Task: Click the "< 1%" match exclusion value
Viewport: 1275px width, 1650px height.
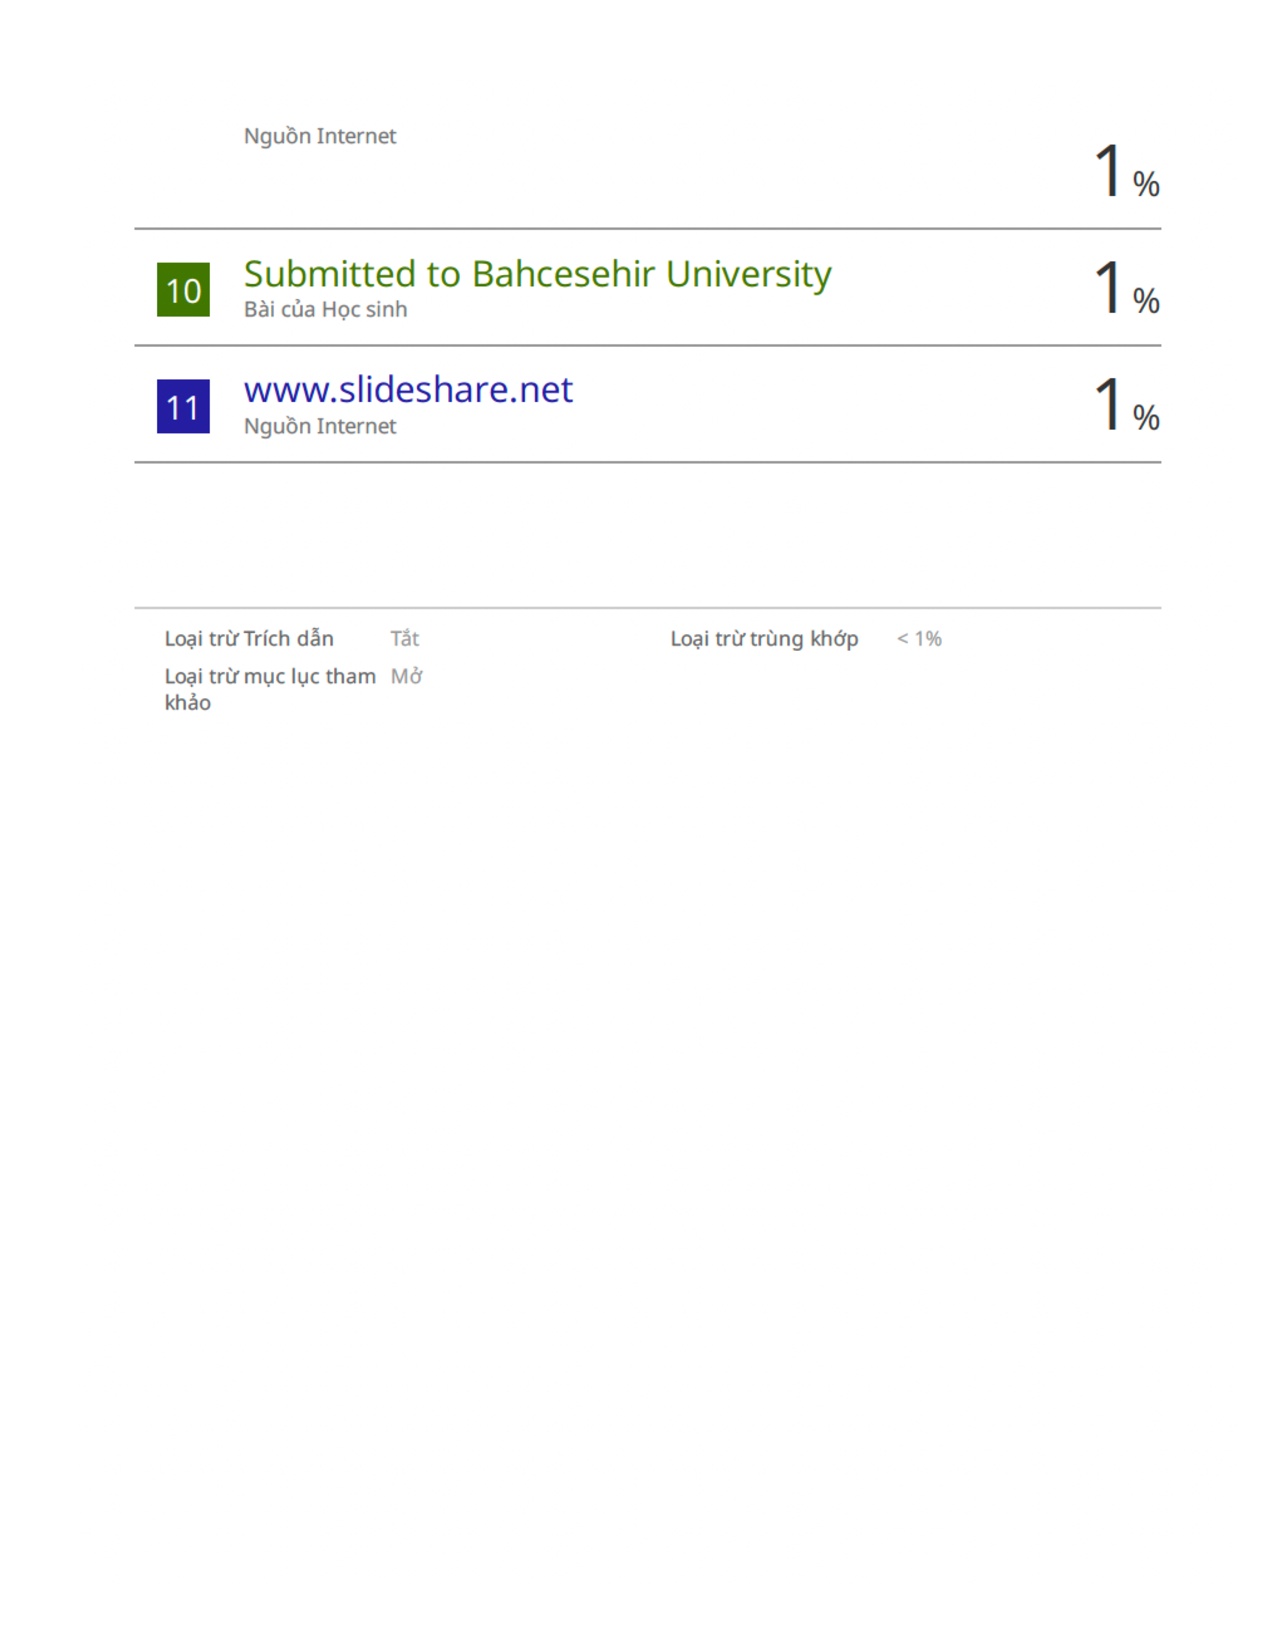Action: [919, 639]
